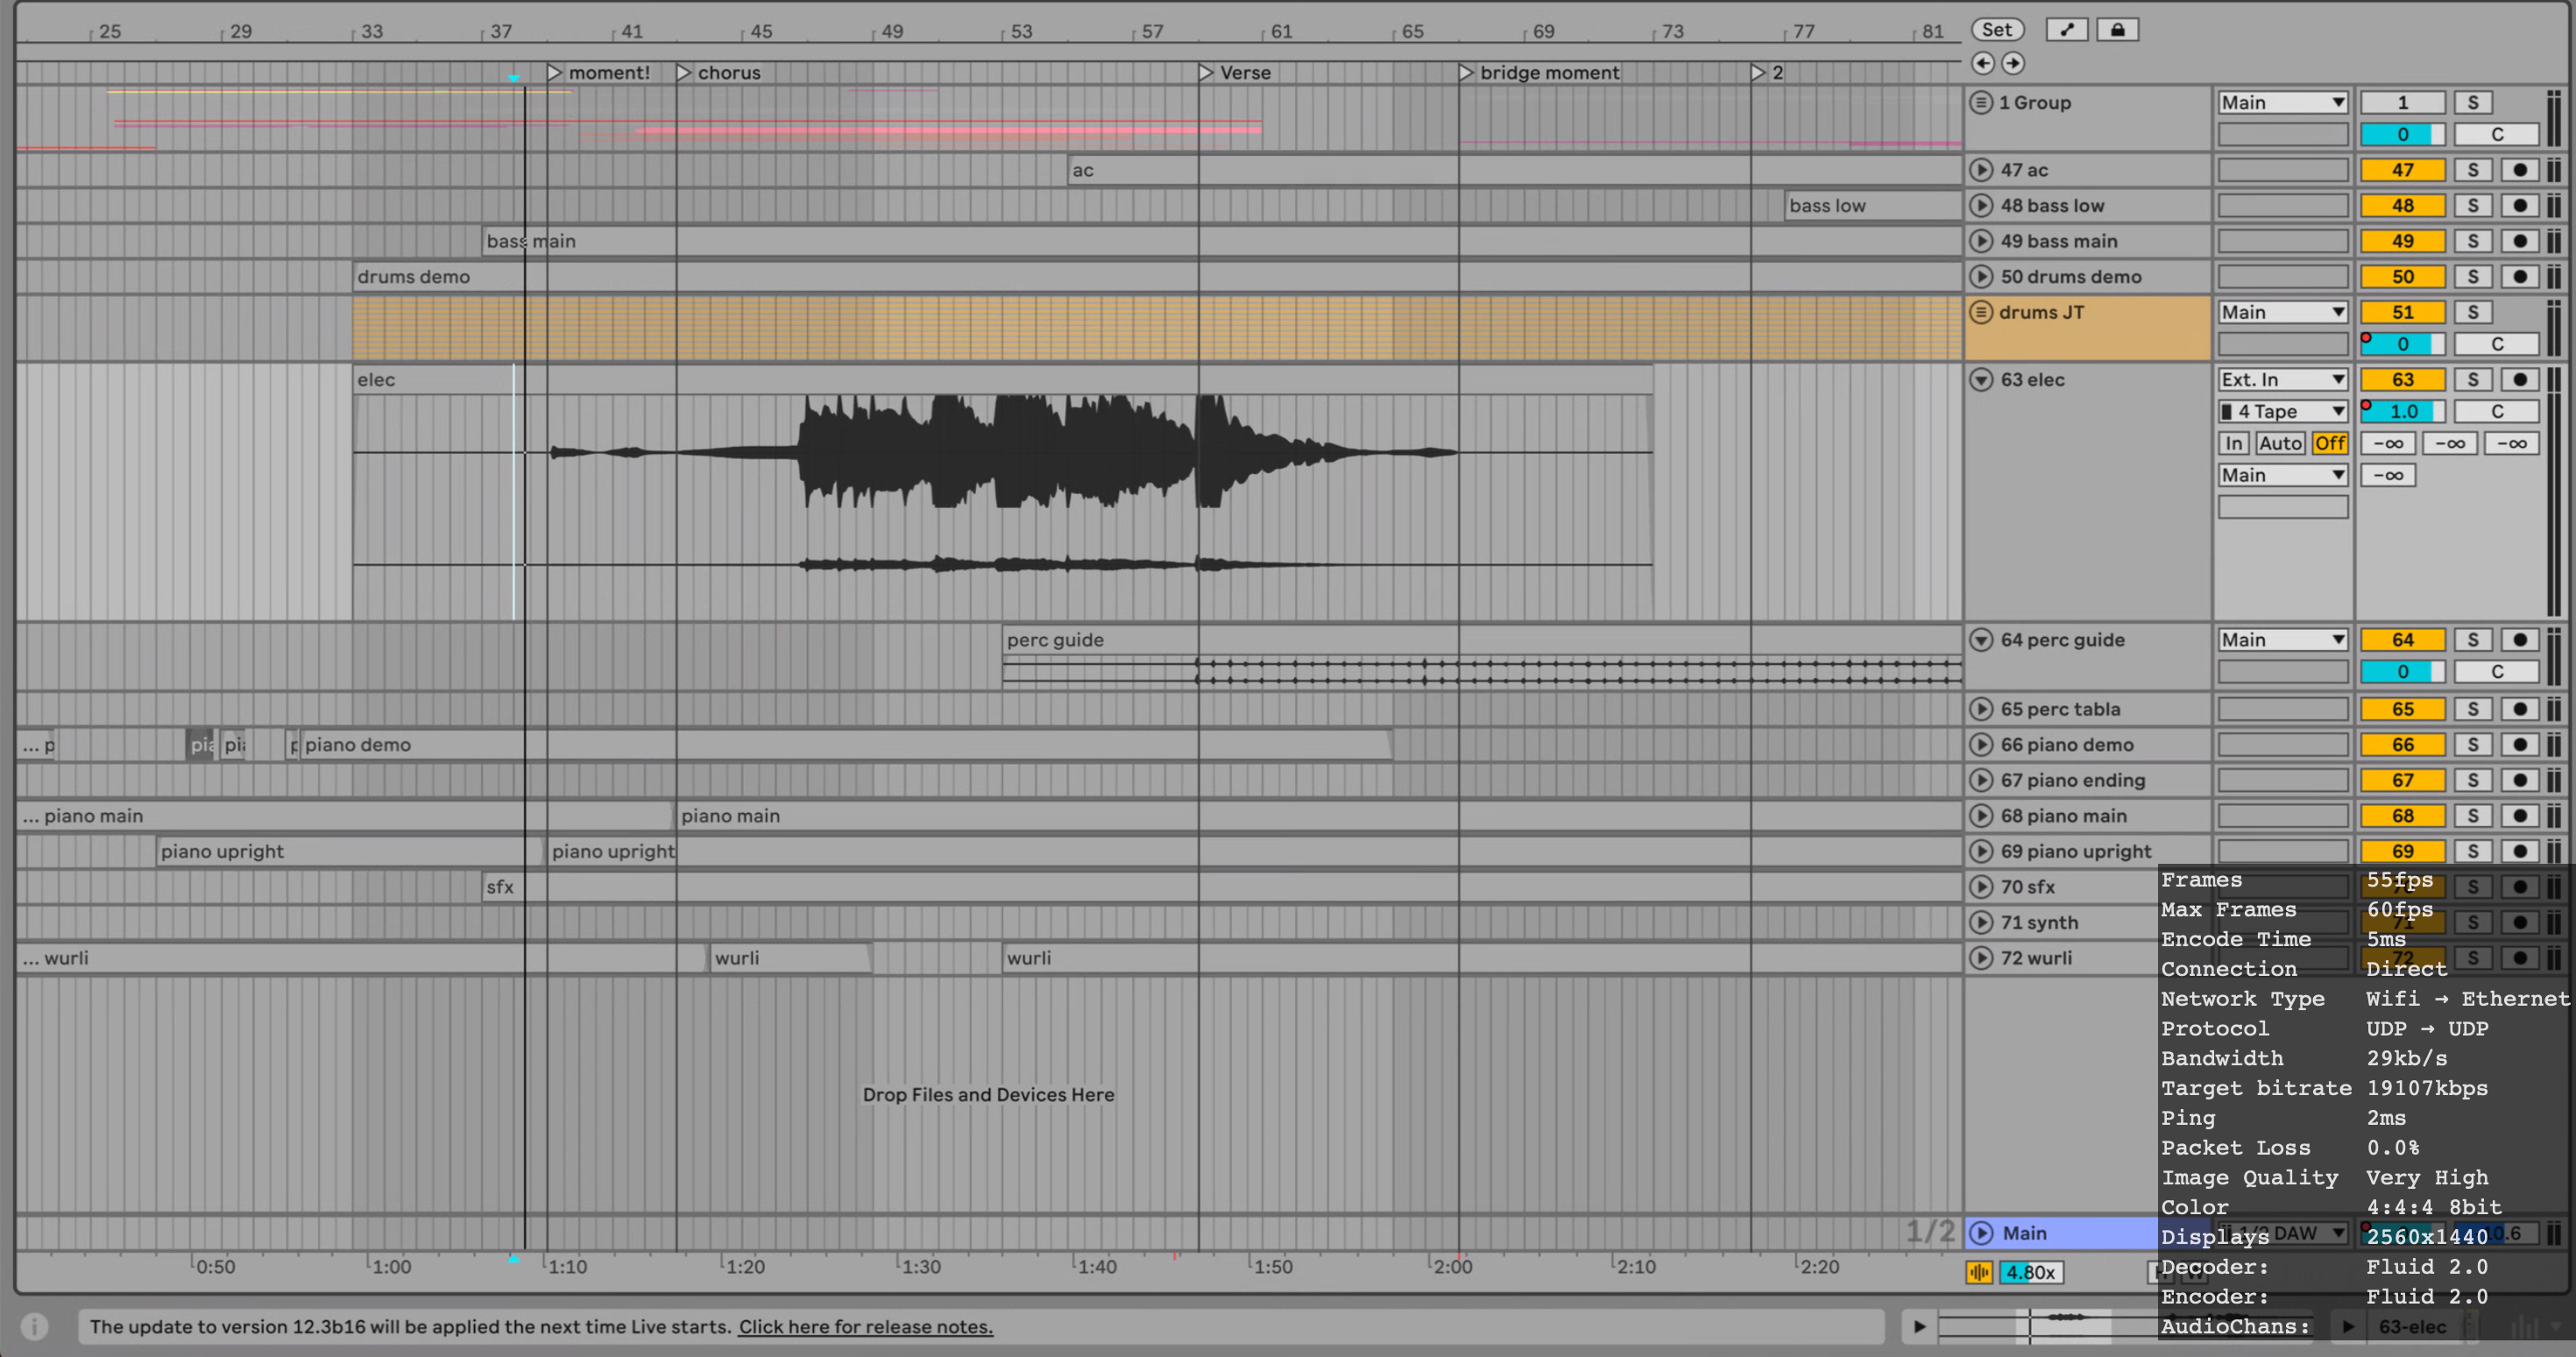Select Auto monitoring on 63 elec
The height and width of the screenshot is (1357, 2576).
pos(2279,443)
